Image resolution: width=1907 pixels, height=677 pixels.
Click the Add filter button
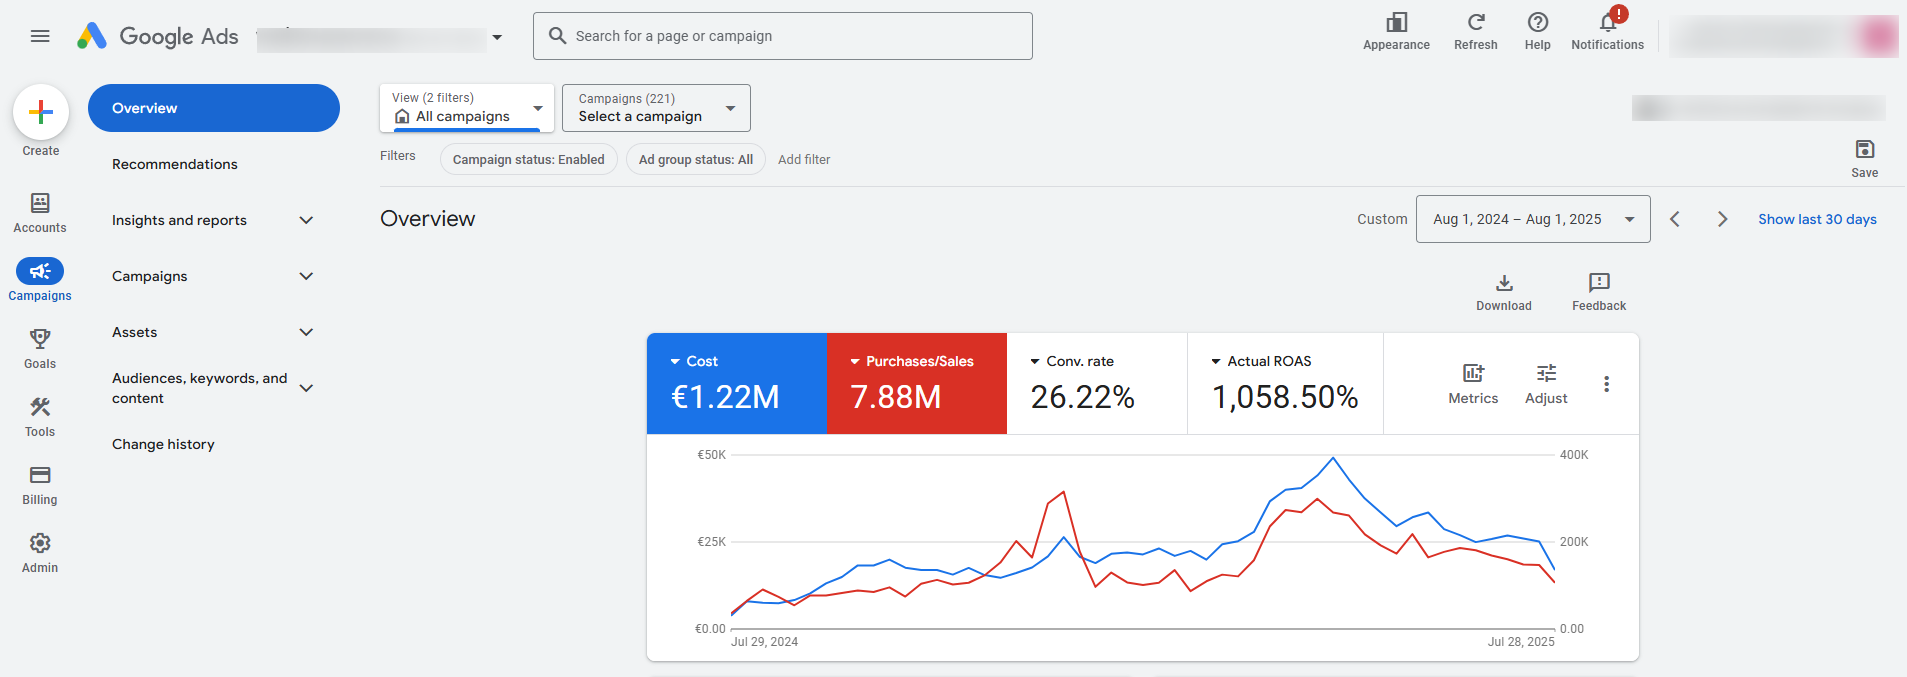(x=804, y=159)
